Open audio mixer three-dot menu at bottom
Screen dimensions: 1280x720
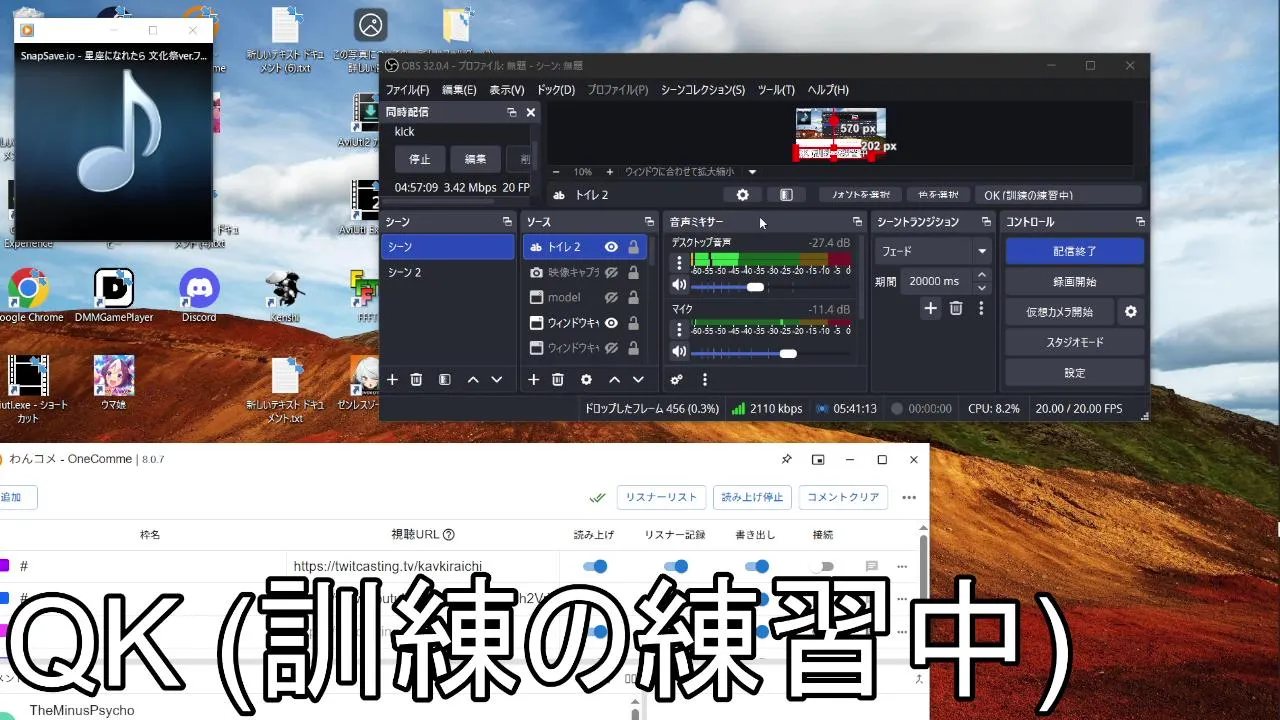click(x=705, y=380)
